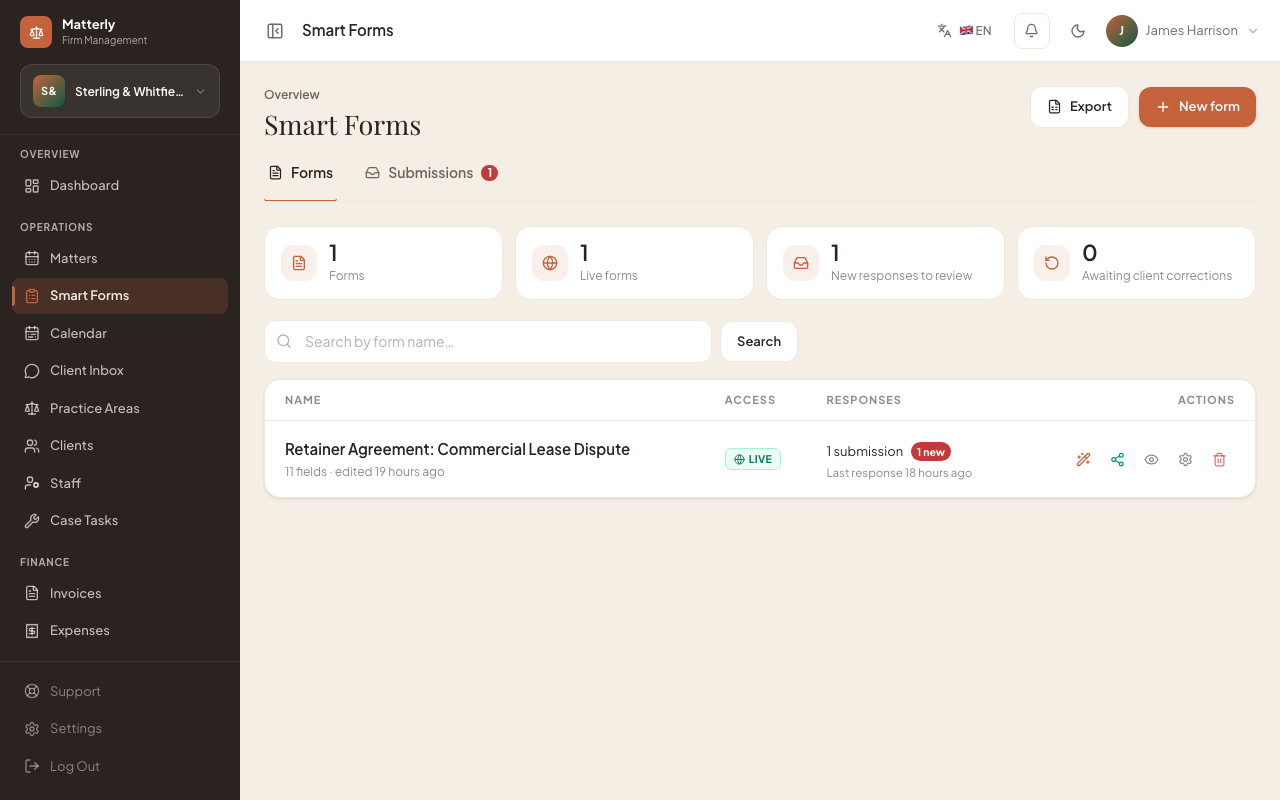The width and height of the screenshot is (1280, 800).
Task: Click the Overview breadcrumb text
Action: [x=292, y=95]
